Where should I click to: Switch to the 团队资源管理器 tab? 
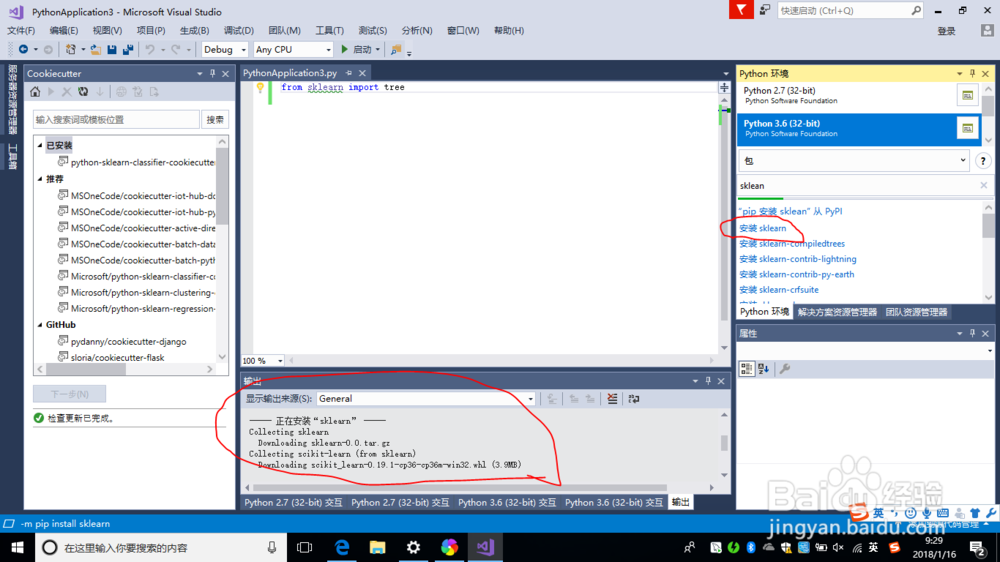(916, 312)
